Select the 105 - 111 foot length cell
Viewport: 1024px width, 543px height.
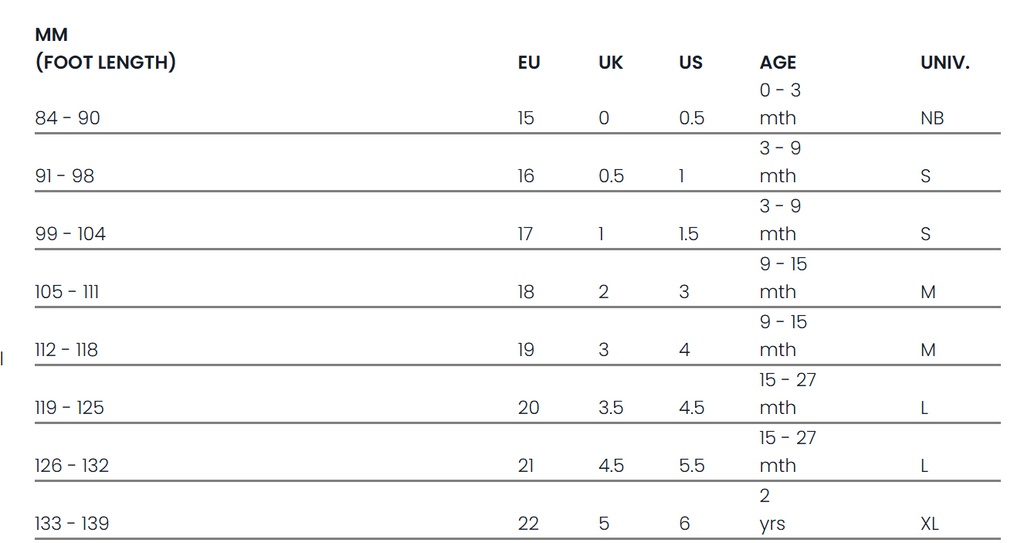click(67, 292)
